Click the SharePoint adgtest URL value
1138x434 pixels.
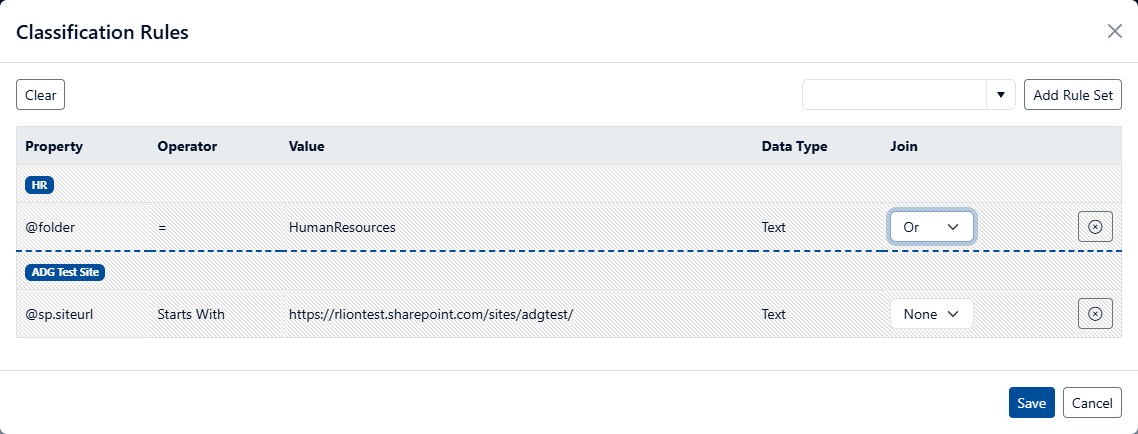[430, 314]
